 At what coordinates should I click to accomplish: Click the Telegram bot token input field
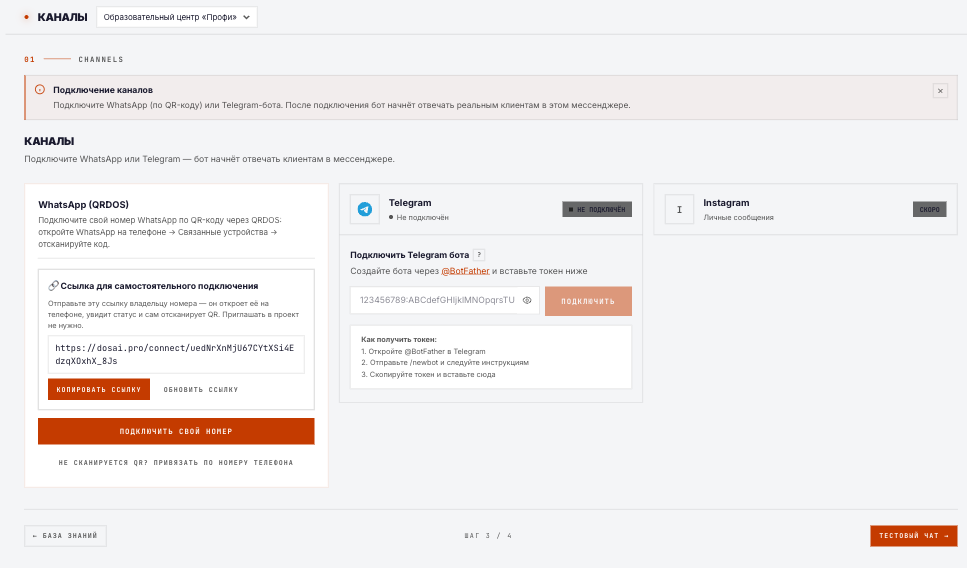coord(445,300)
